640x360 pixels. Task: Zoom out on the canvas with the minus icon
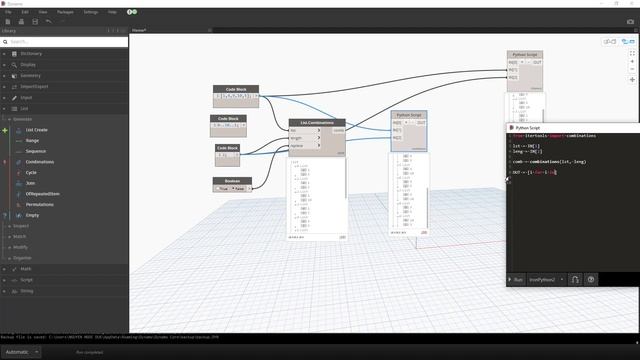(x=632, y=69)
